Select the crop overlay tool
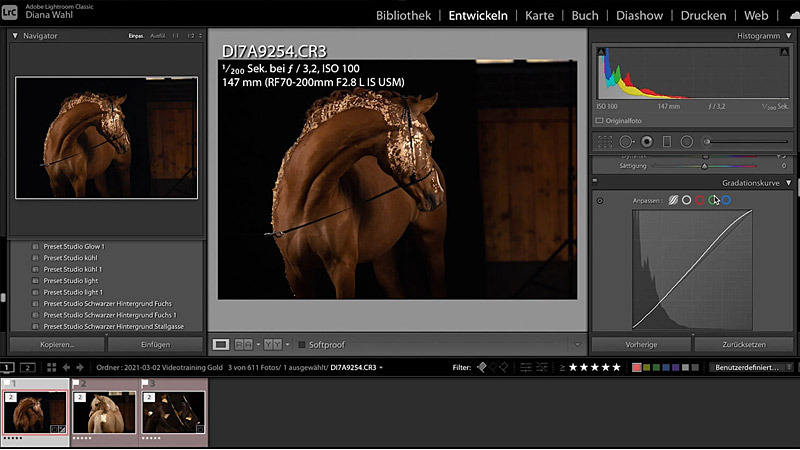800x450 pixels. [x=604, y=142]
